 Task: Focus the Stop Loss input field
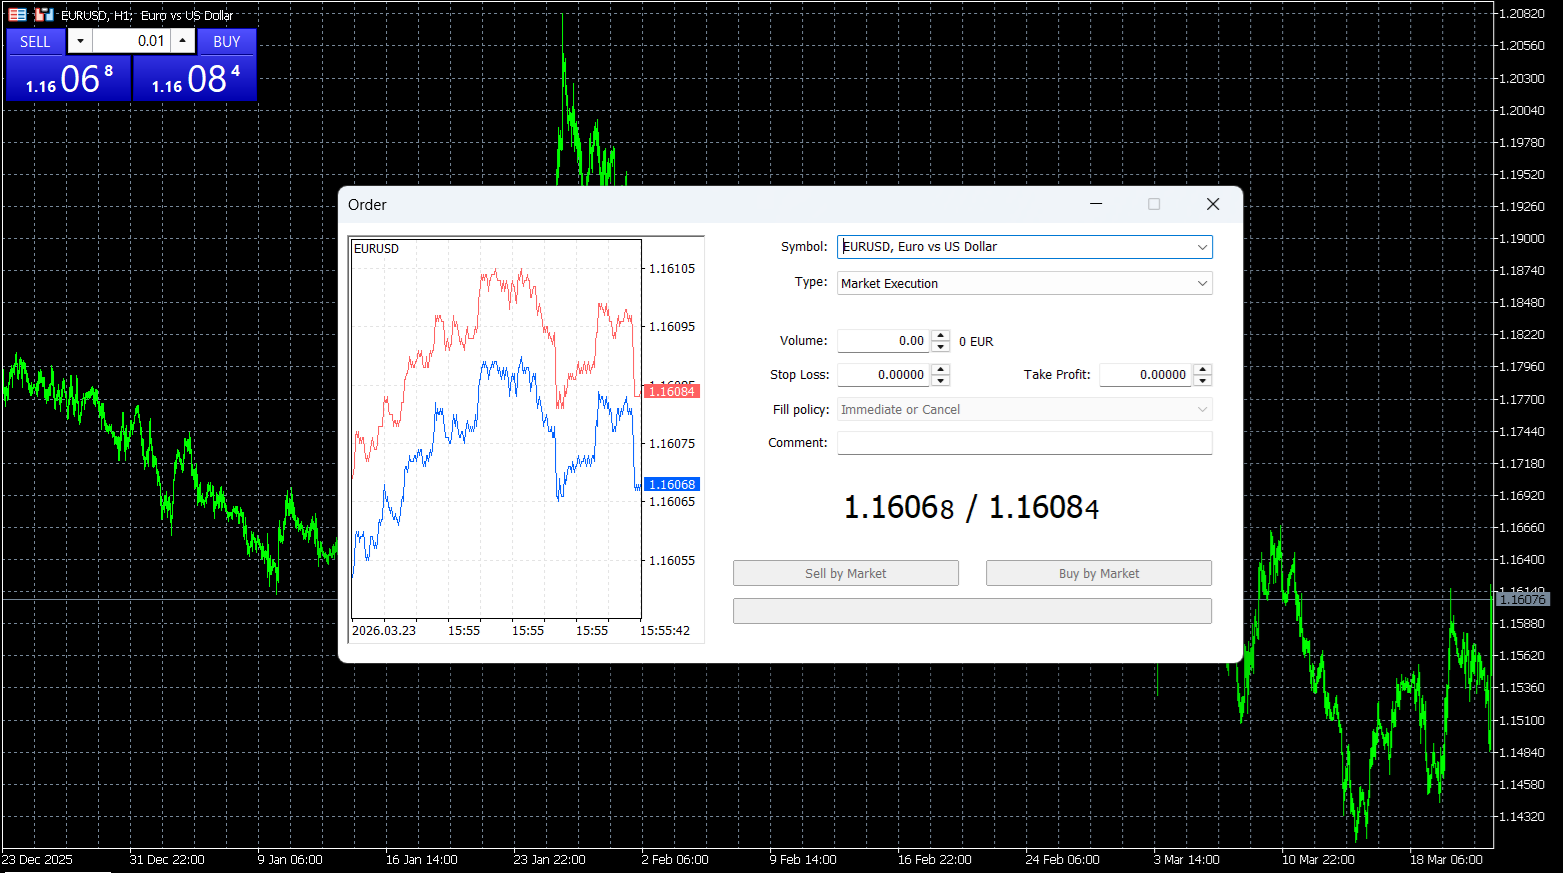tap(884, 375)
